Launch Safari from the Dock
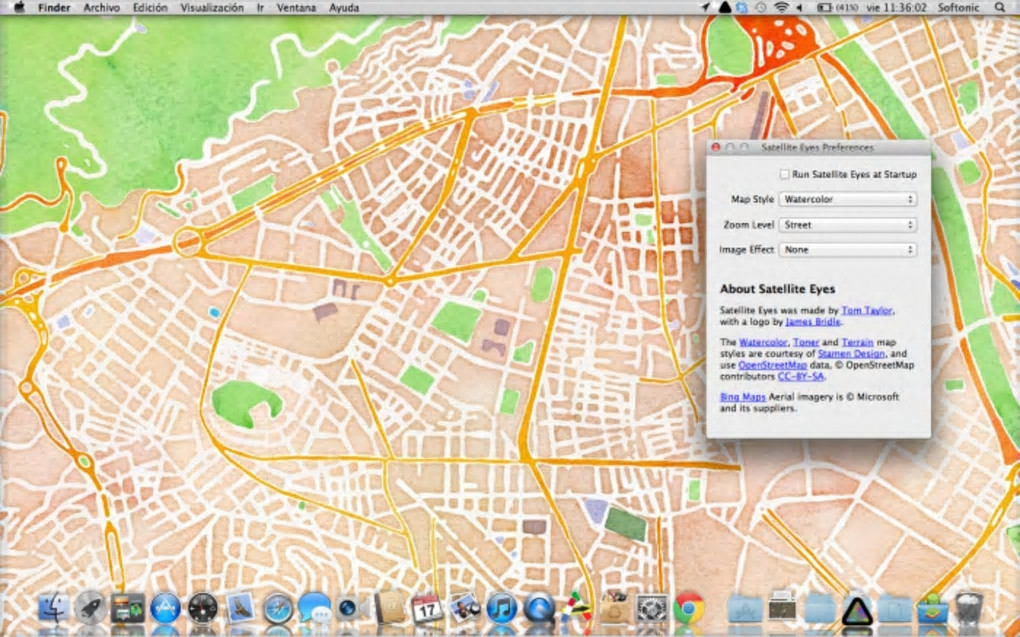The image size is (1020, 637). point(277,607)
